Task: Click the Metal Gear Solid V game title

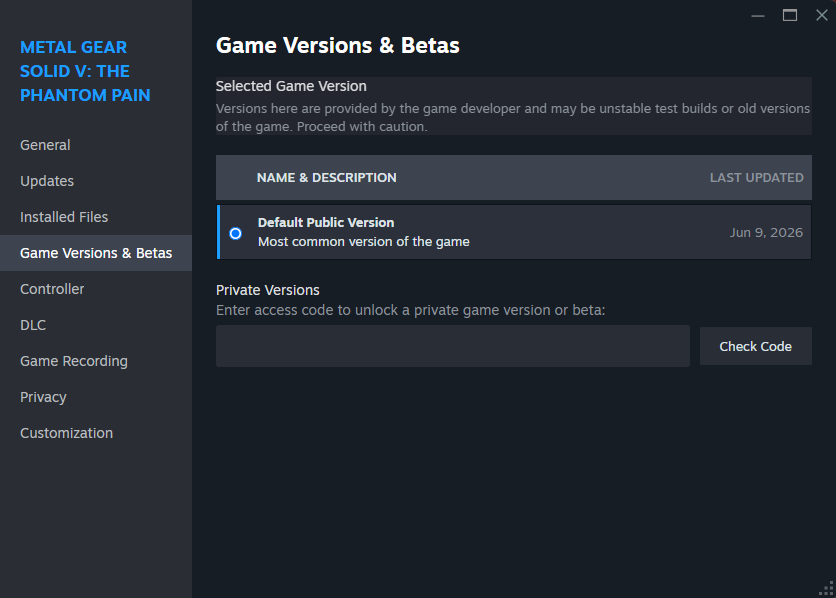Action: click(x=85, y=71)
